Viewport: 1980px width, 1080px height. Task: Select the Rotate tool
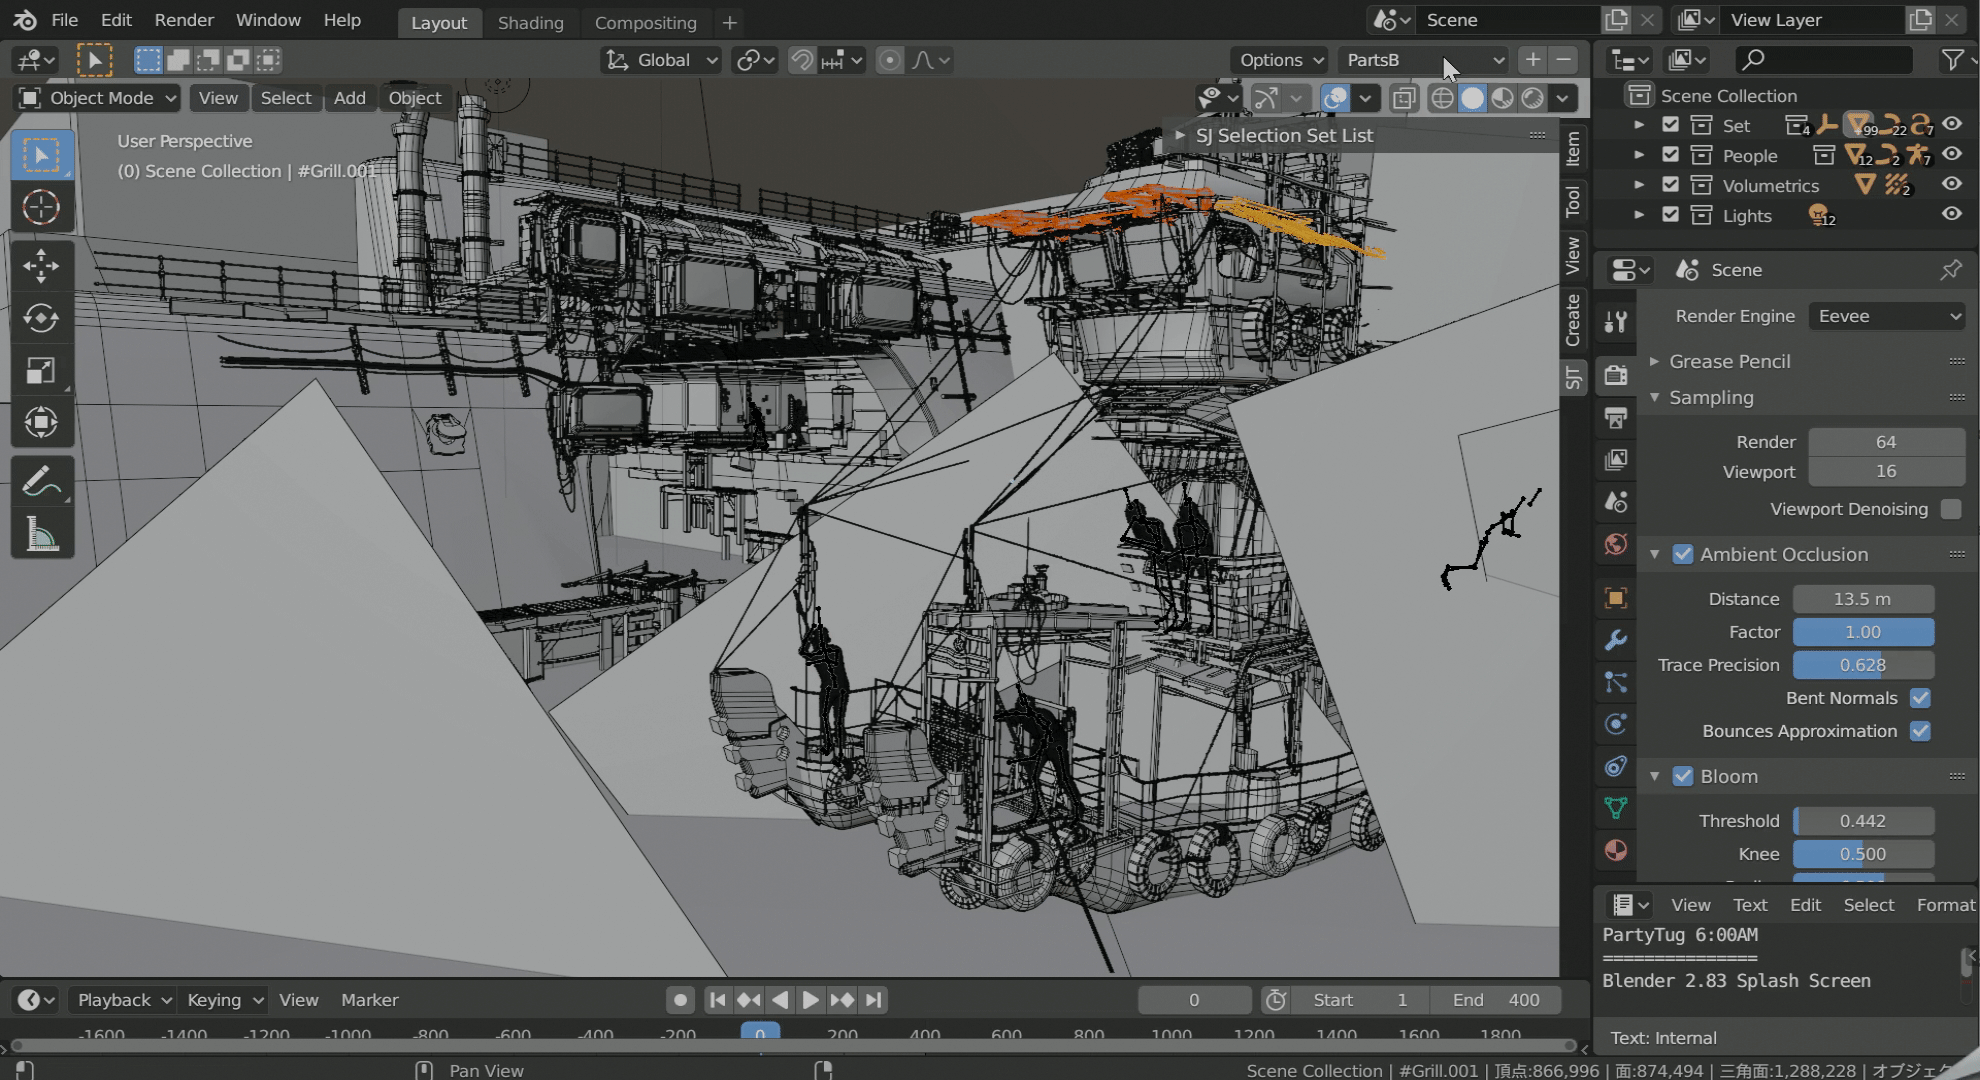(x=41, y=318)
